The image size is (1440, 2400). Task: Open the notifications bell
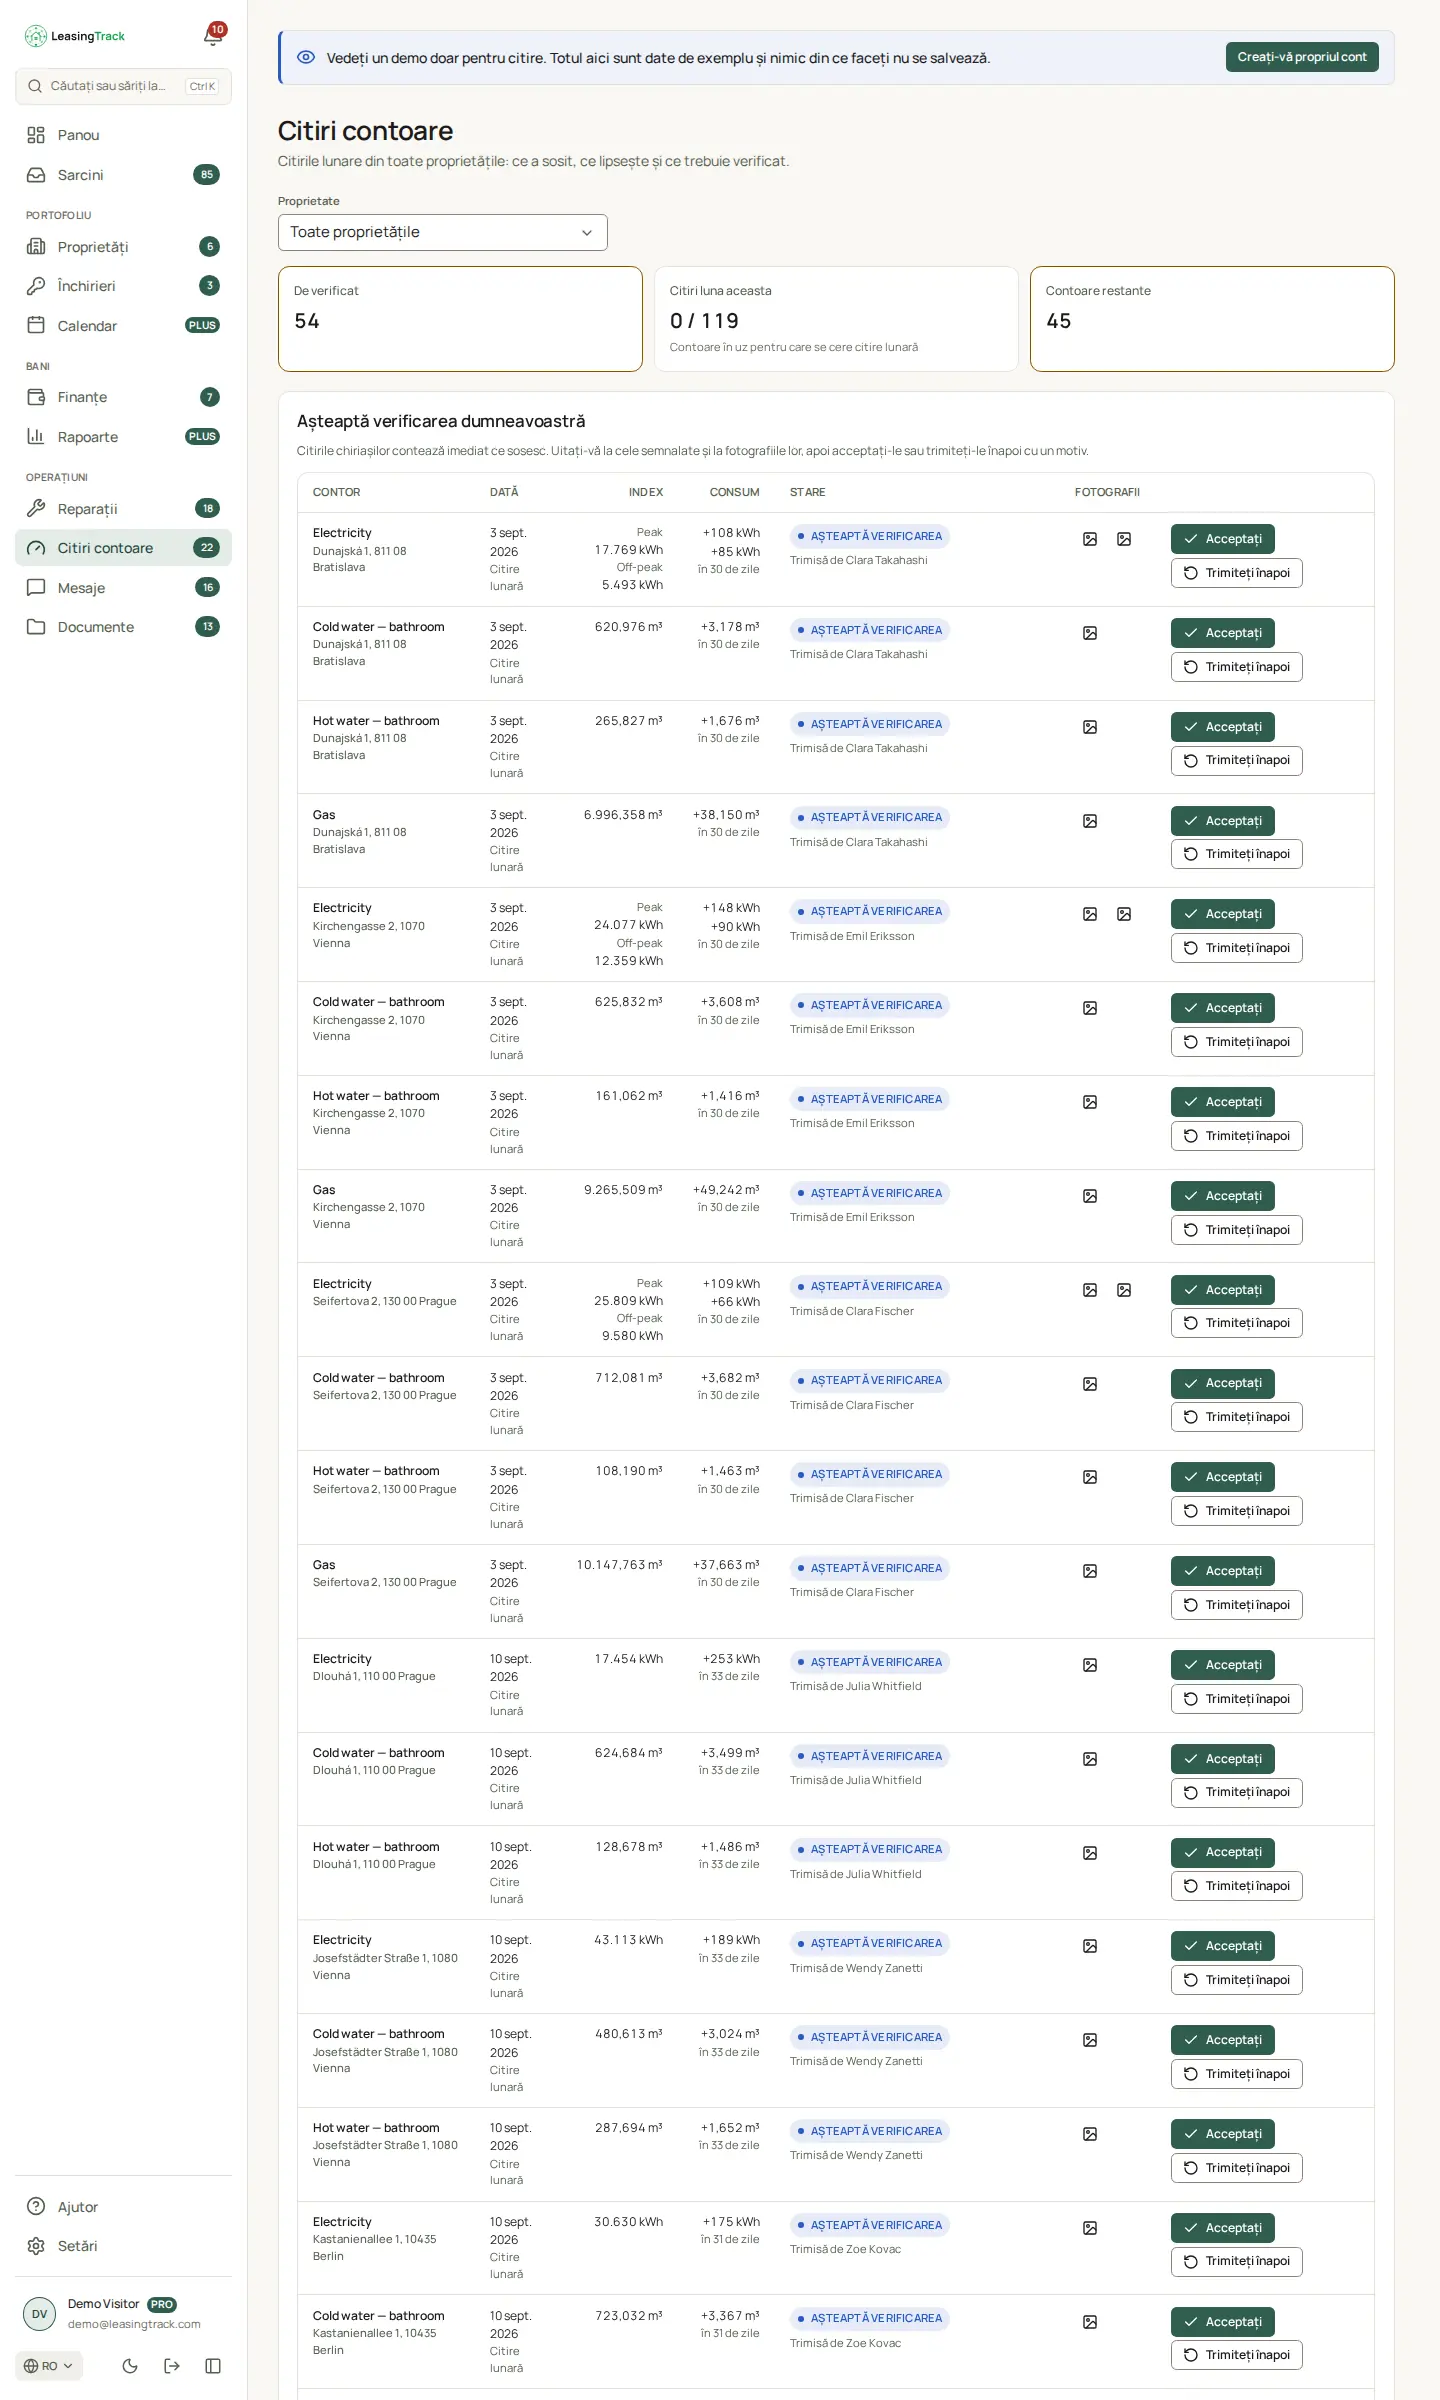(213, 36)
